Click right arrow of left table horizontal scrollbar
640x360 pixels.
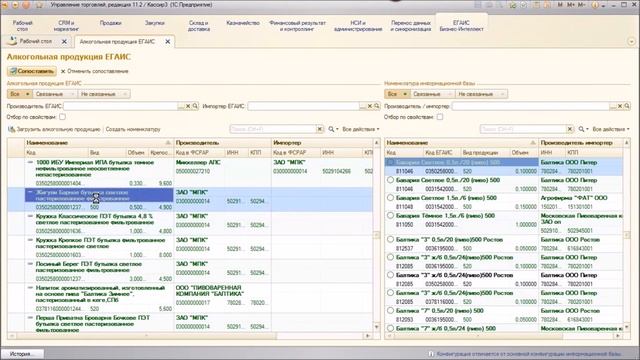[367, 336]
